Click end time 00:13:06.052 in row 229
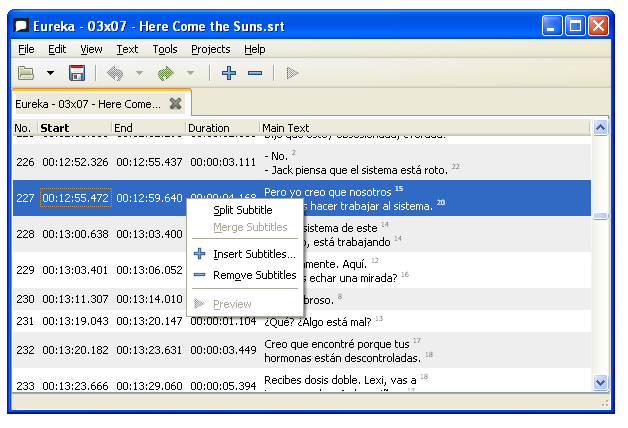 point(149,270)
